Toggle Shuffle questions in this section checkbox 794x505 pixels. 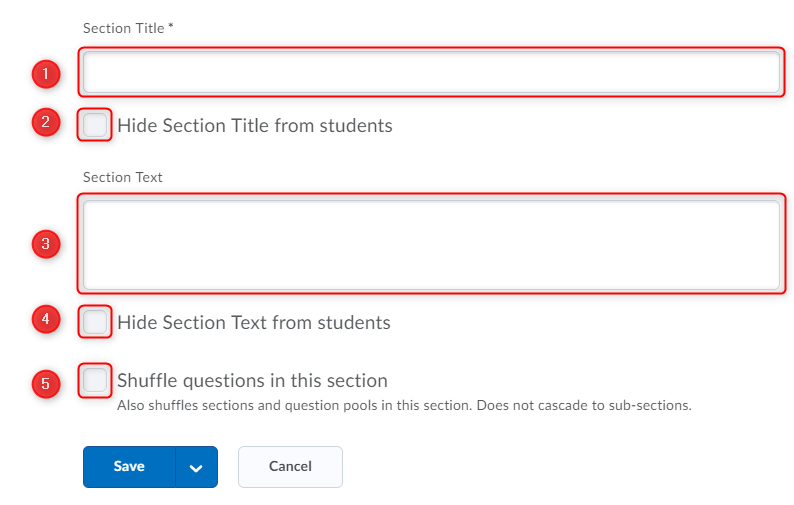[95, 380]
